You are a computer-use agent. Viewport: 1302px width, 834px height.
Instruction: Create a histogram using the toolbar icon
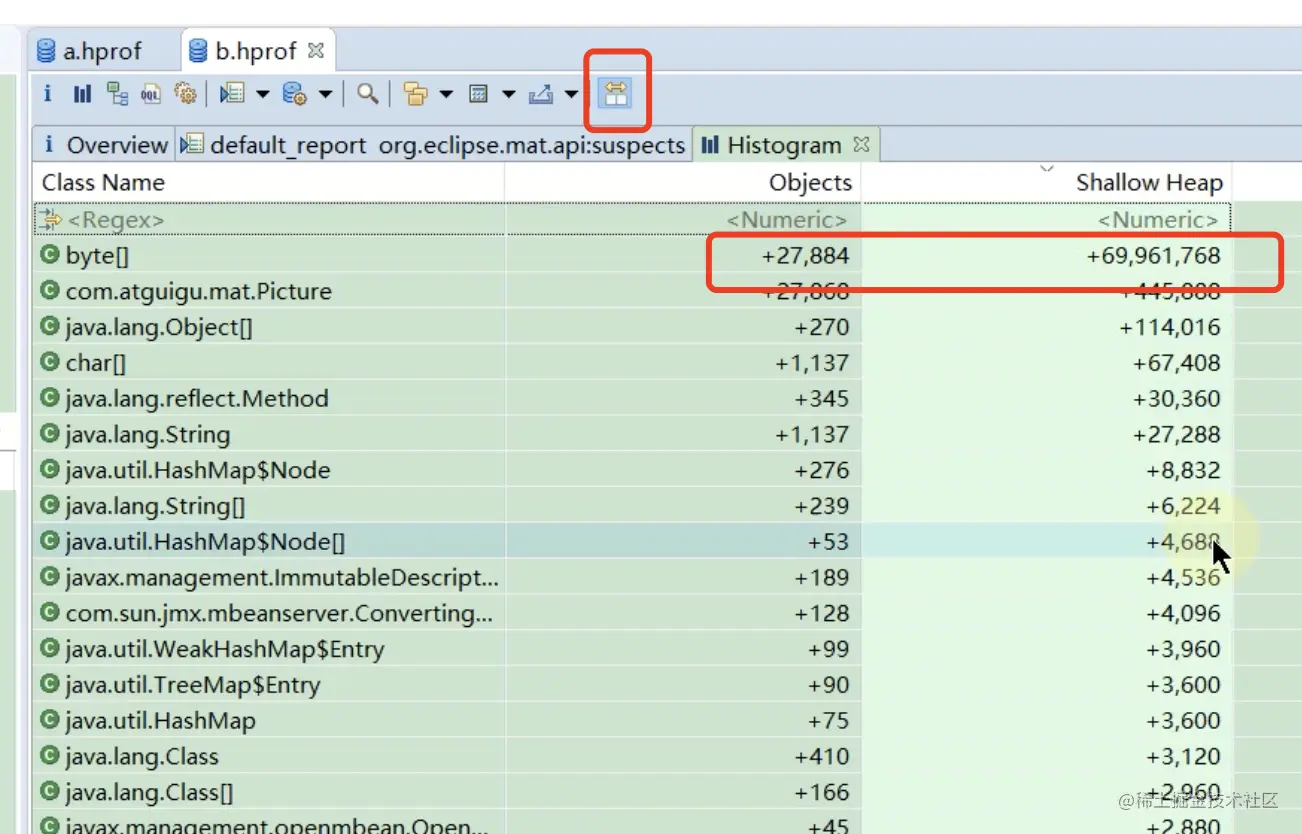click(82, 94)
